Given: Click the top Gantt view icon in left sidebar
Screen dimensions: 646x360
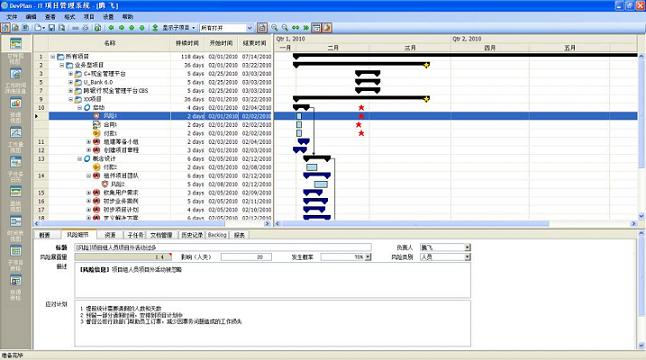Looking at the screenshot, I should [16, 43].
